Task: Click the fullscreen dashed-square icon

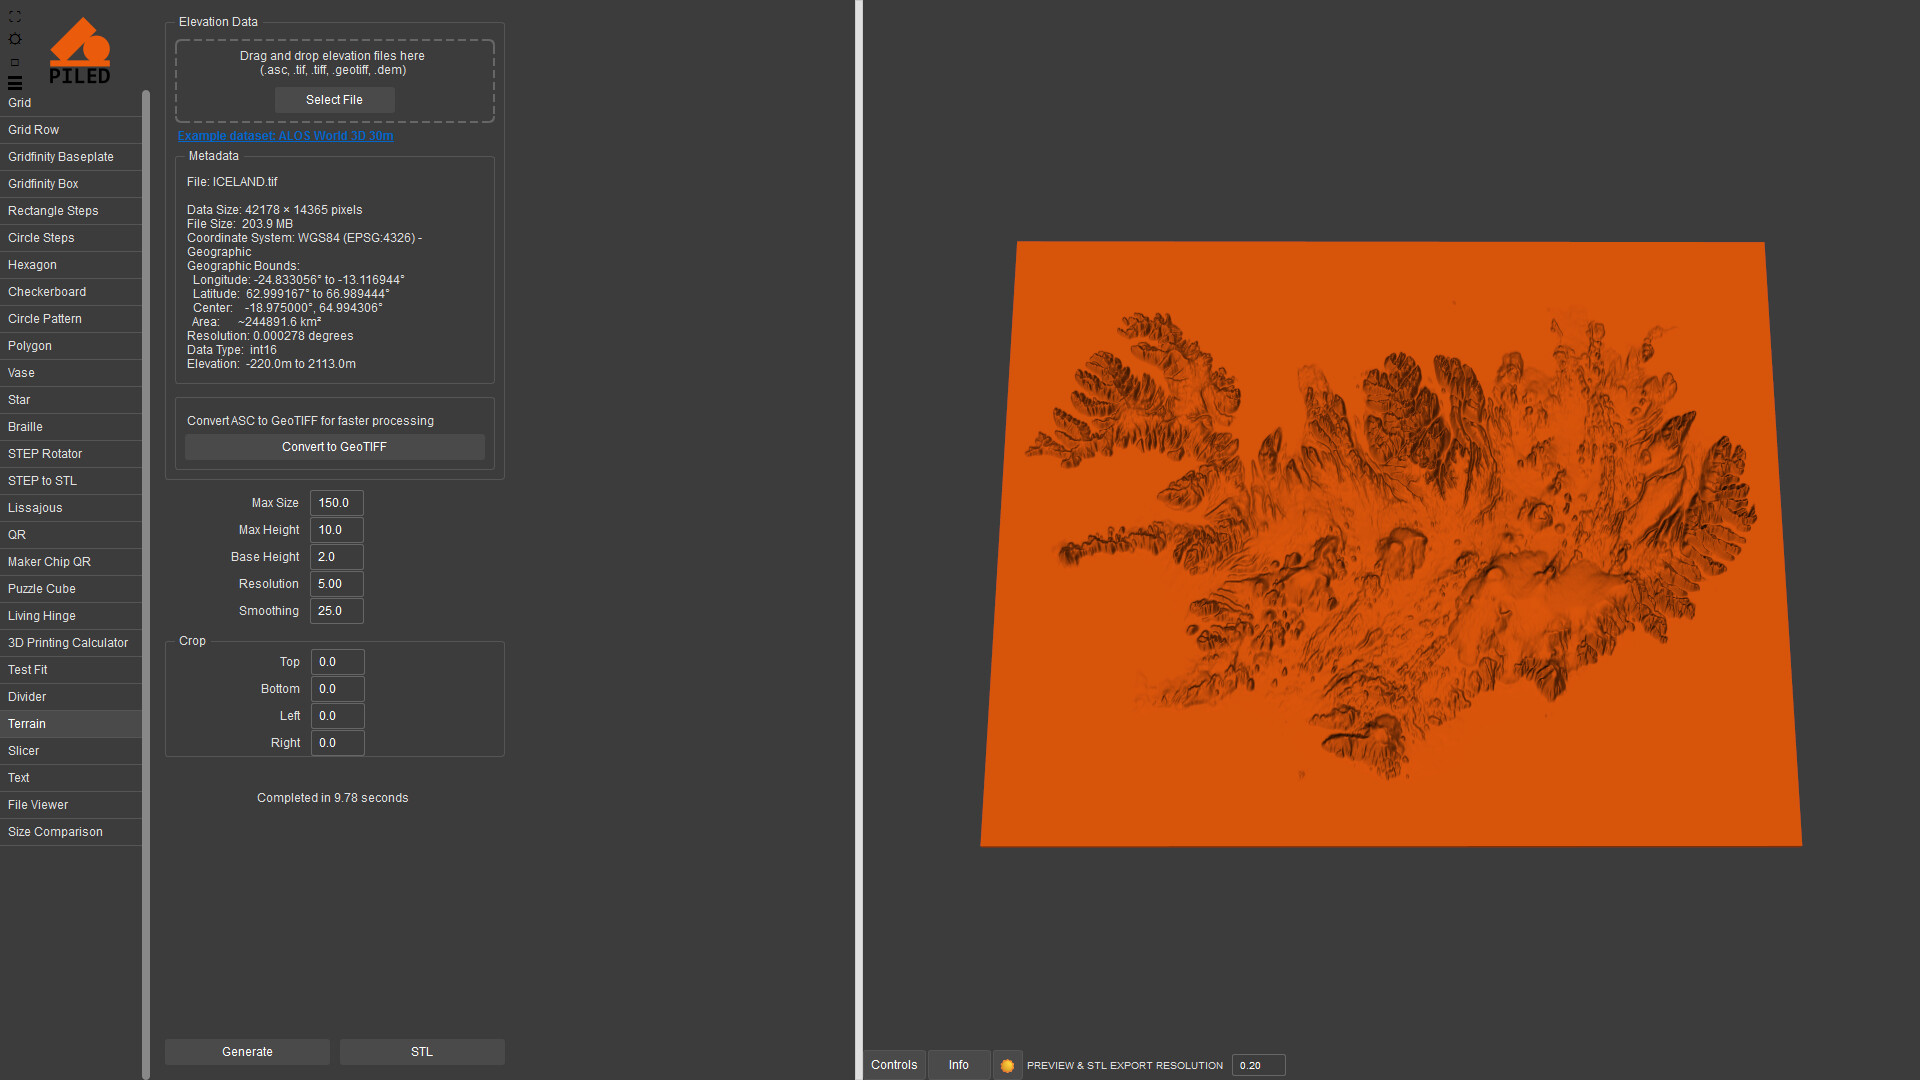Action: (x=15, y=17)
